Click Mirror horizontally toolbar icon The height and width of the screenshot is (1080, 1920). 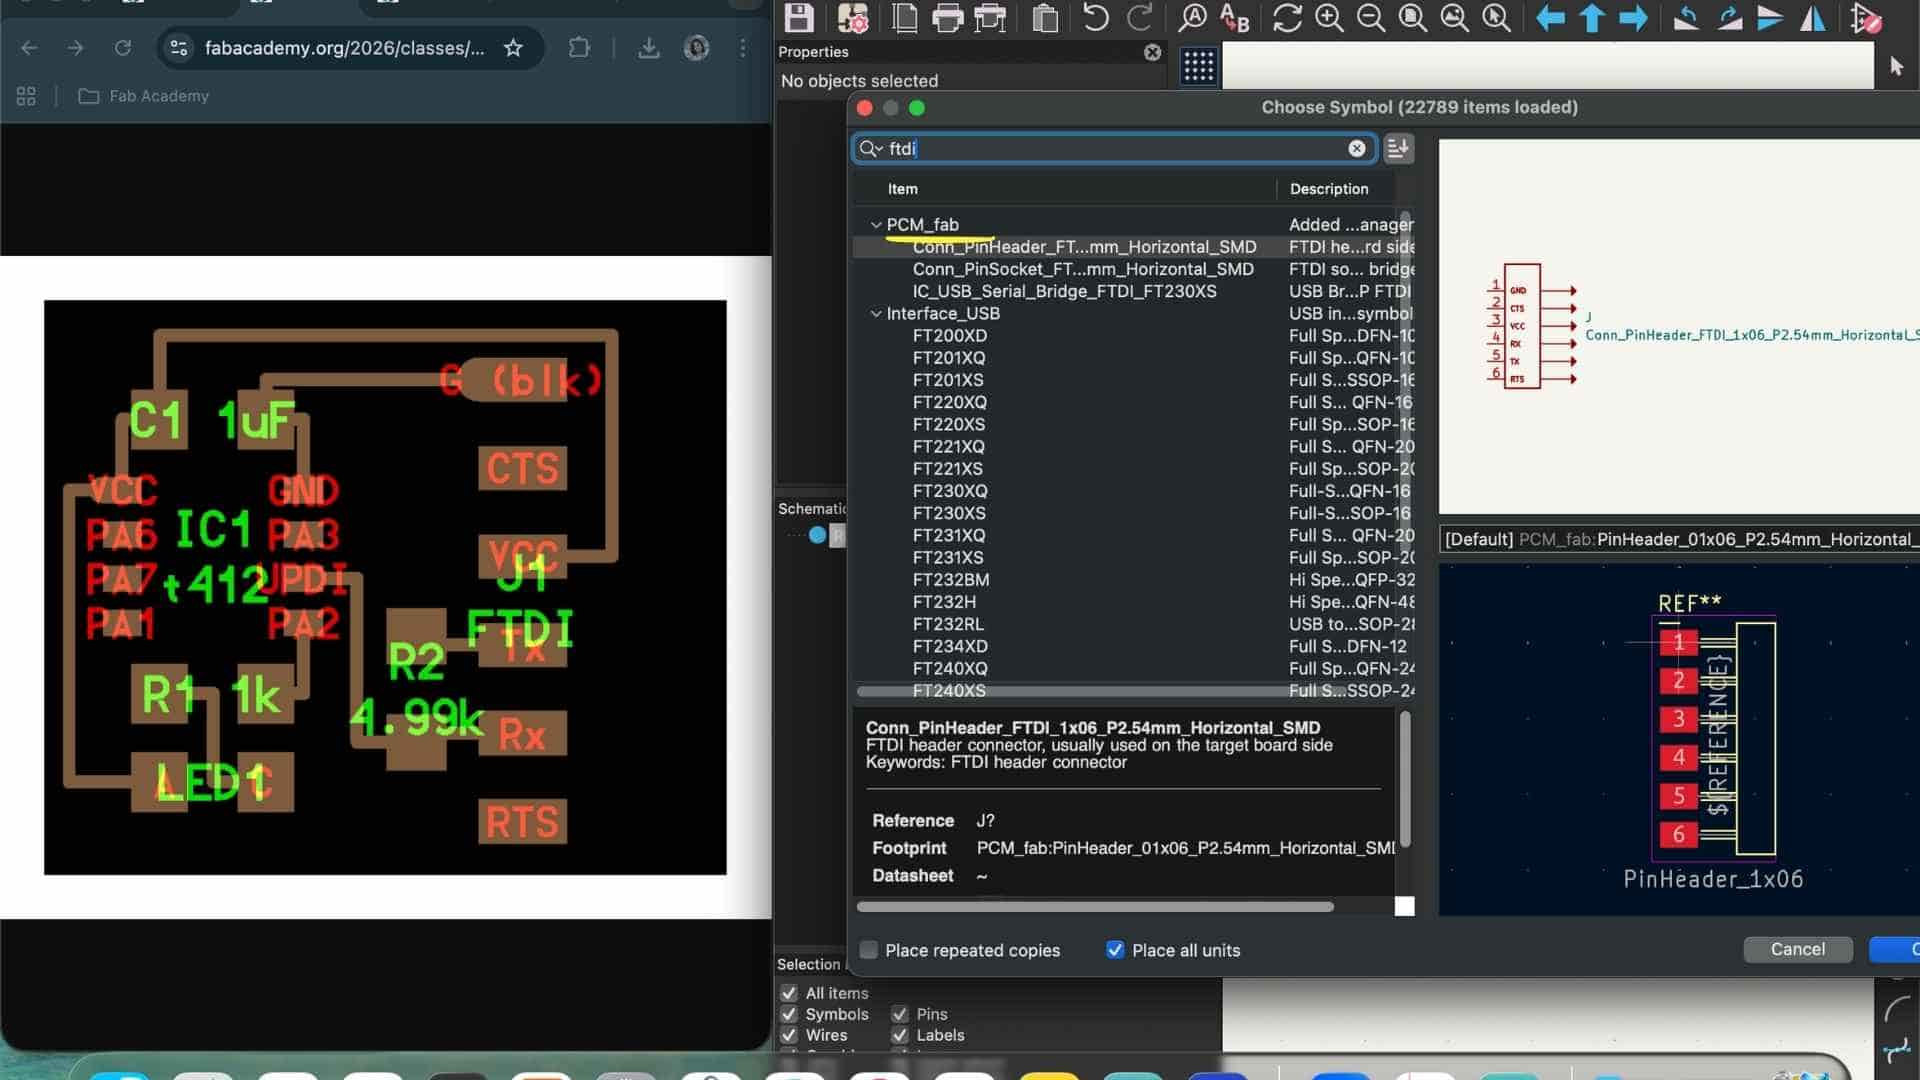1812,18
